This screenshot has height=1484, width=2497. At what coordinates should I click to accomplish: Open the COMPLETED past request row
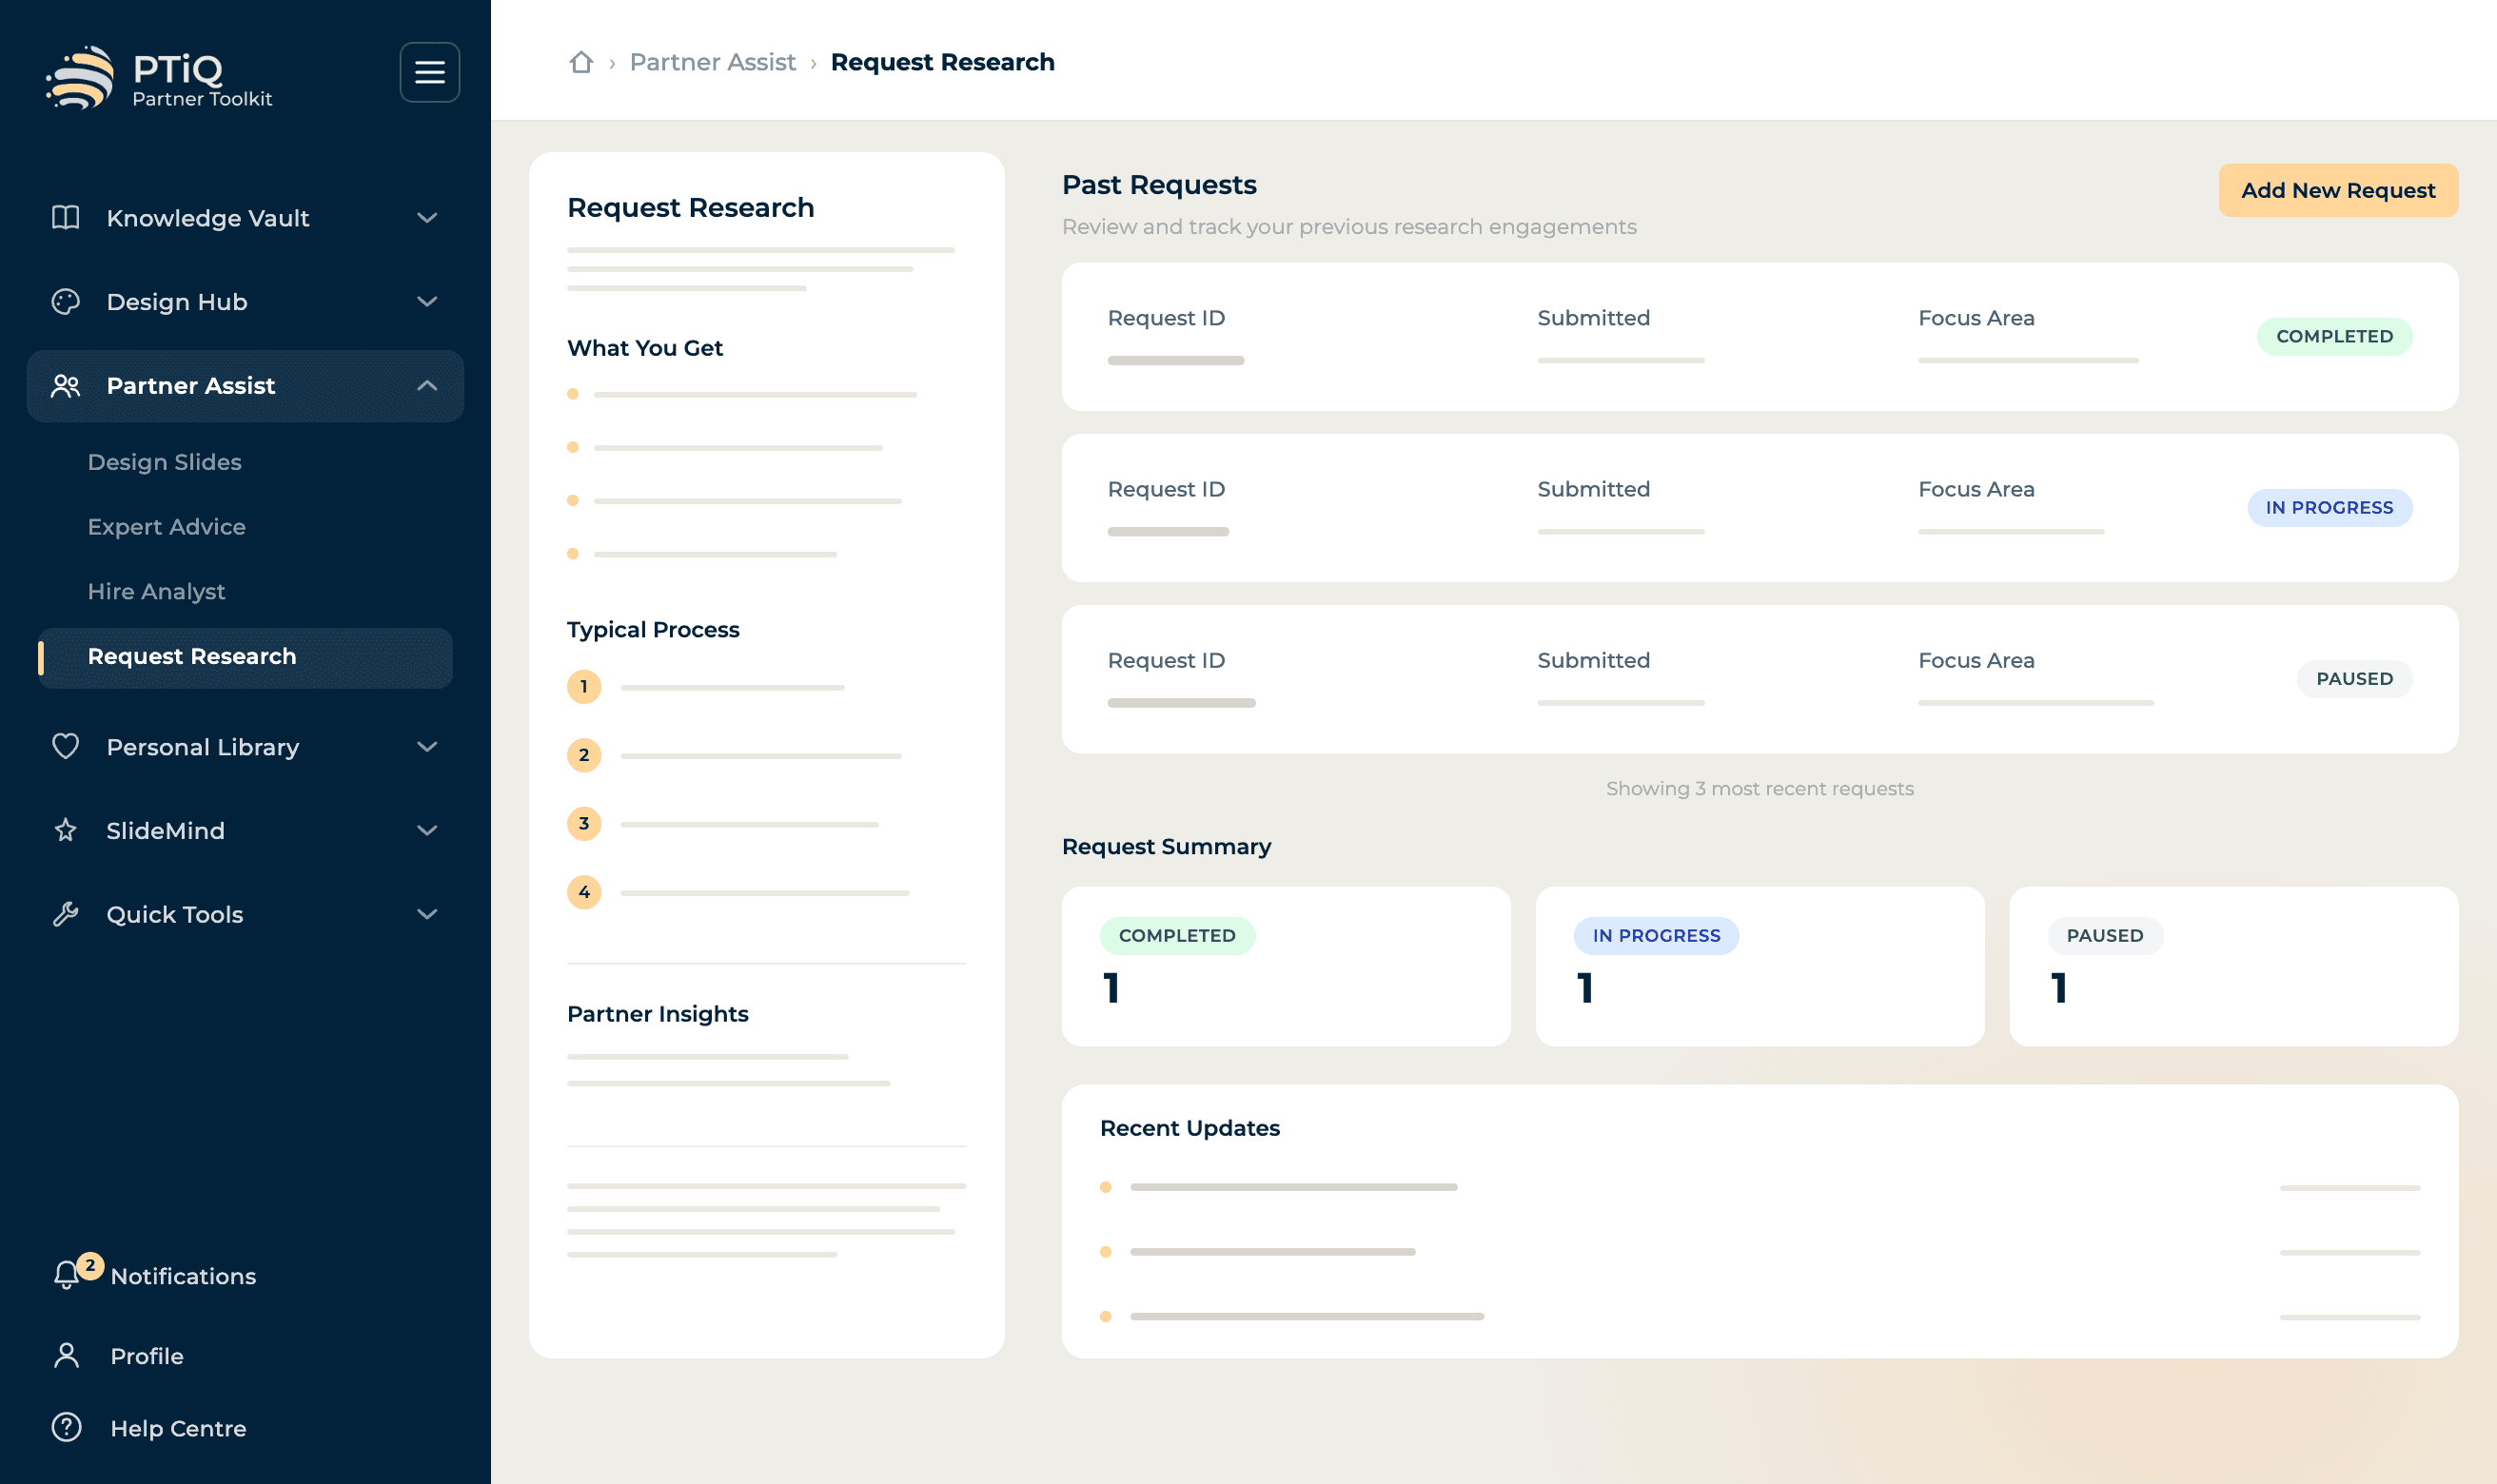click(1760, 337)
